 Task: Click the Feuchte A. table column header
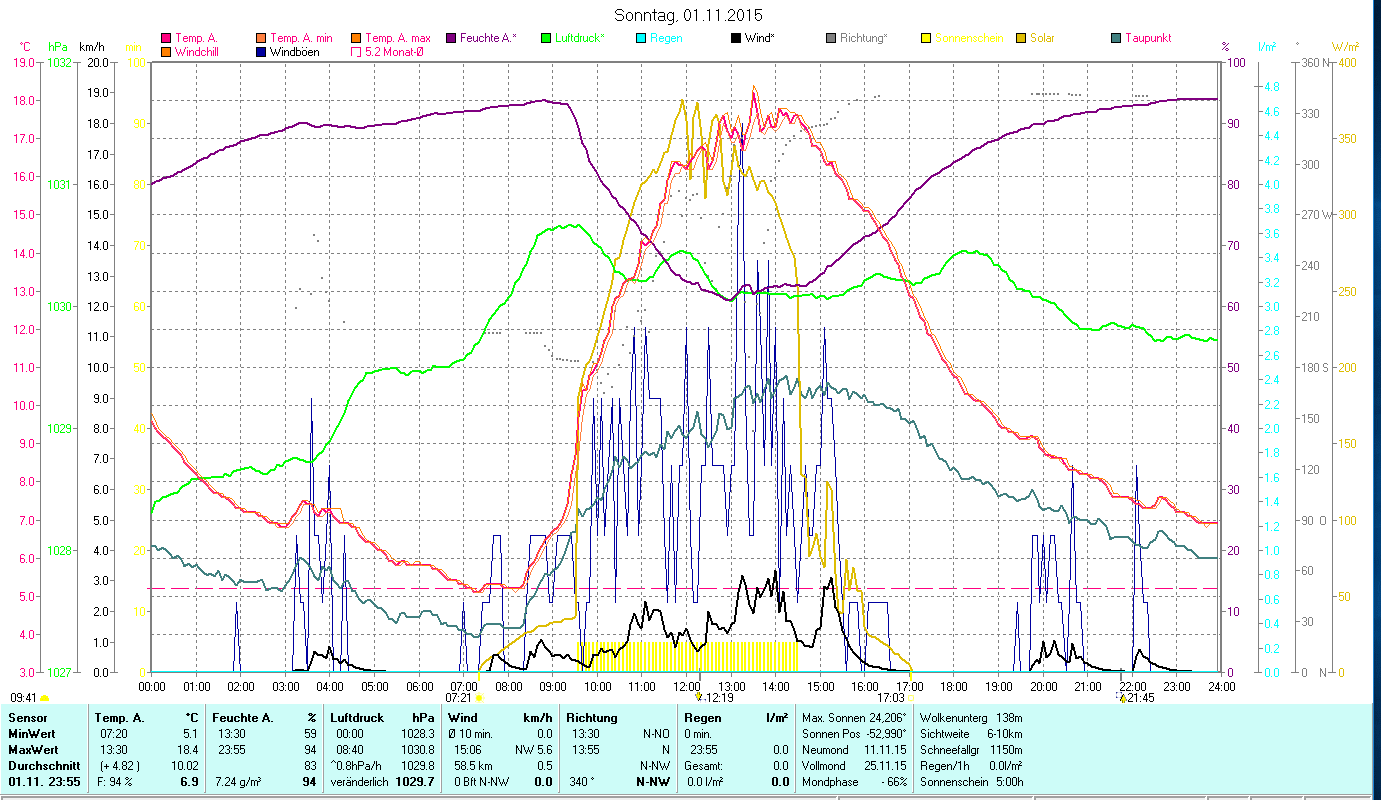click(x=241, y=718)
